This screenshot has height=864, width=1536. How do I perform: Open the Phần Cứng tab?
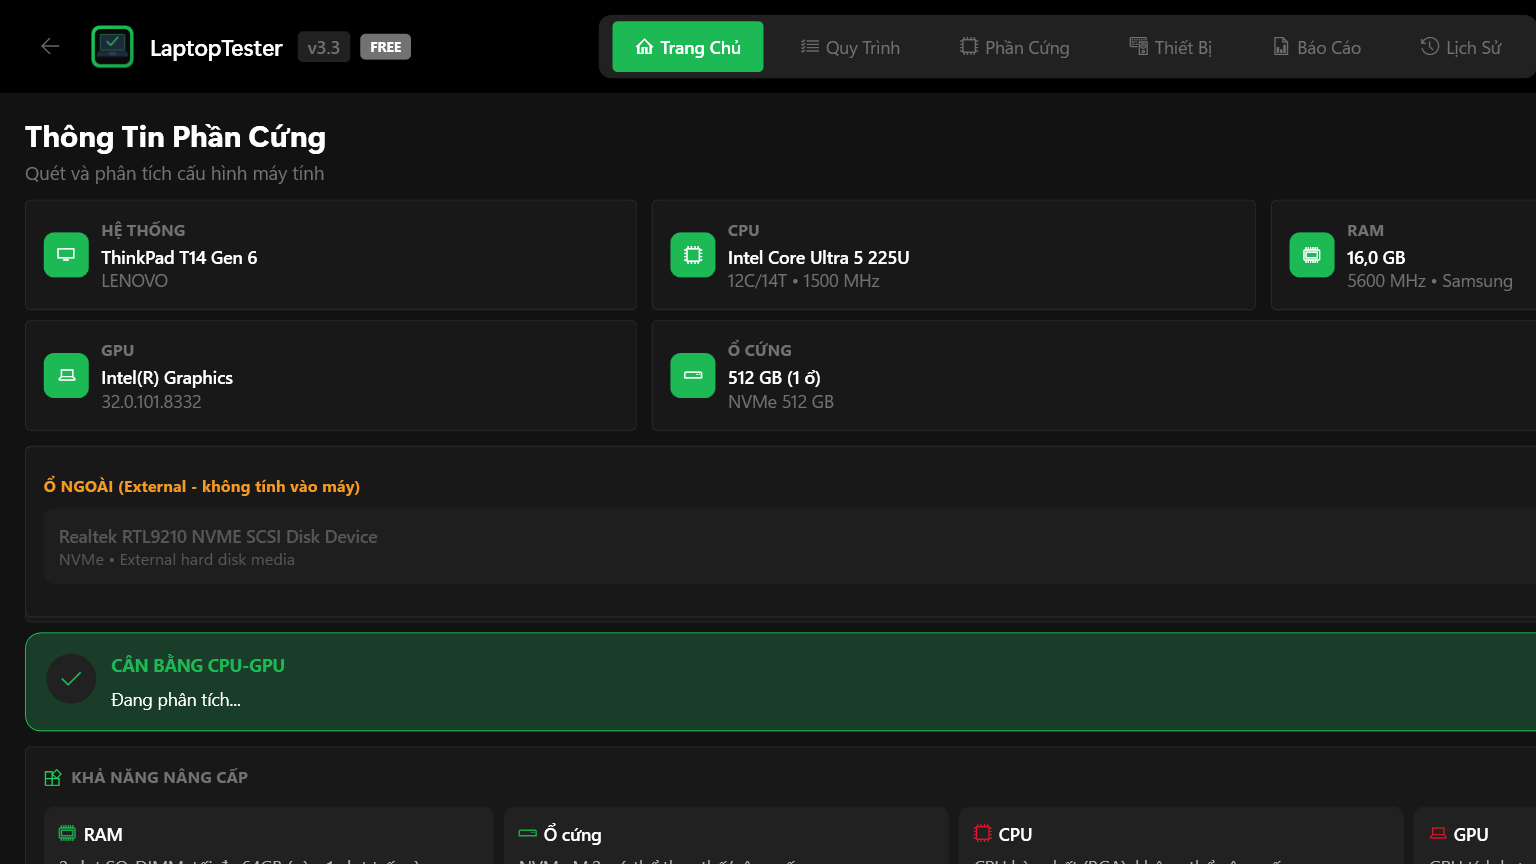pos(1014,47)
